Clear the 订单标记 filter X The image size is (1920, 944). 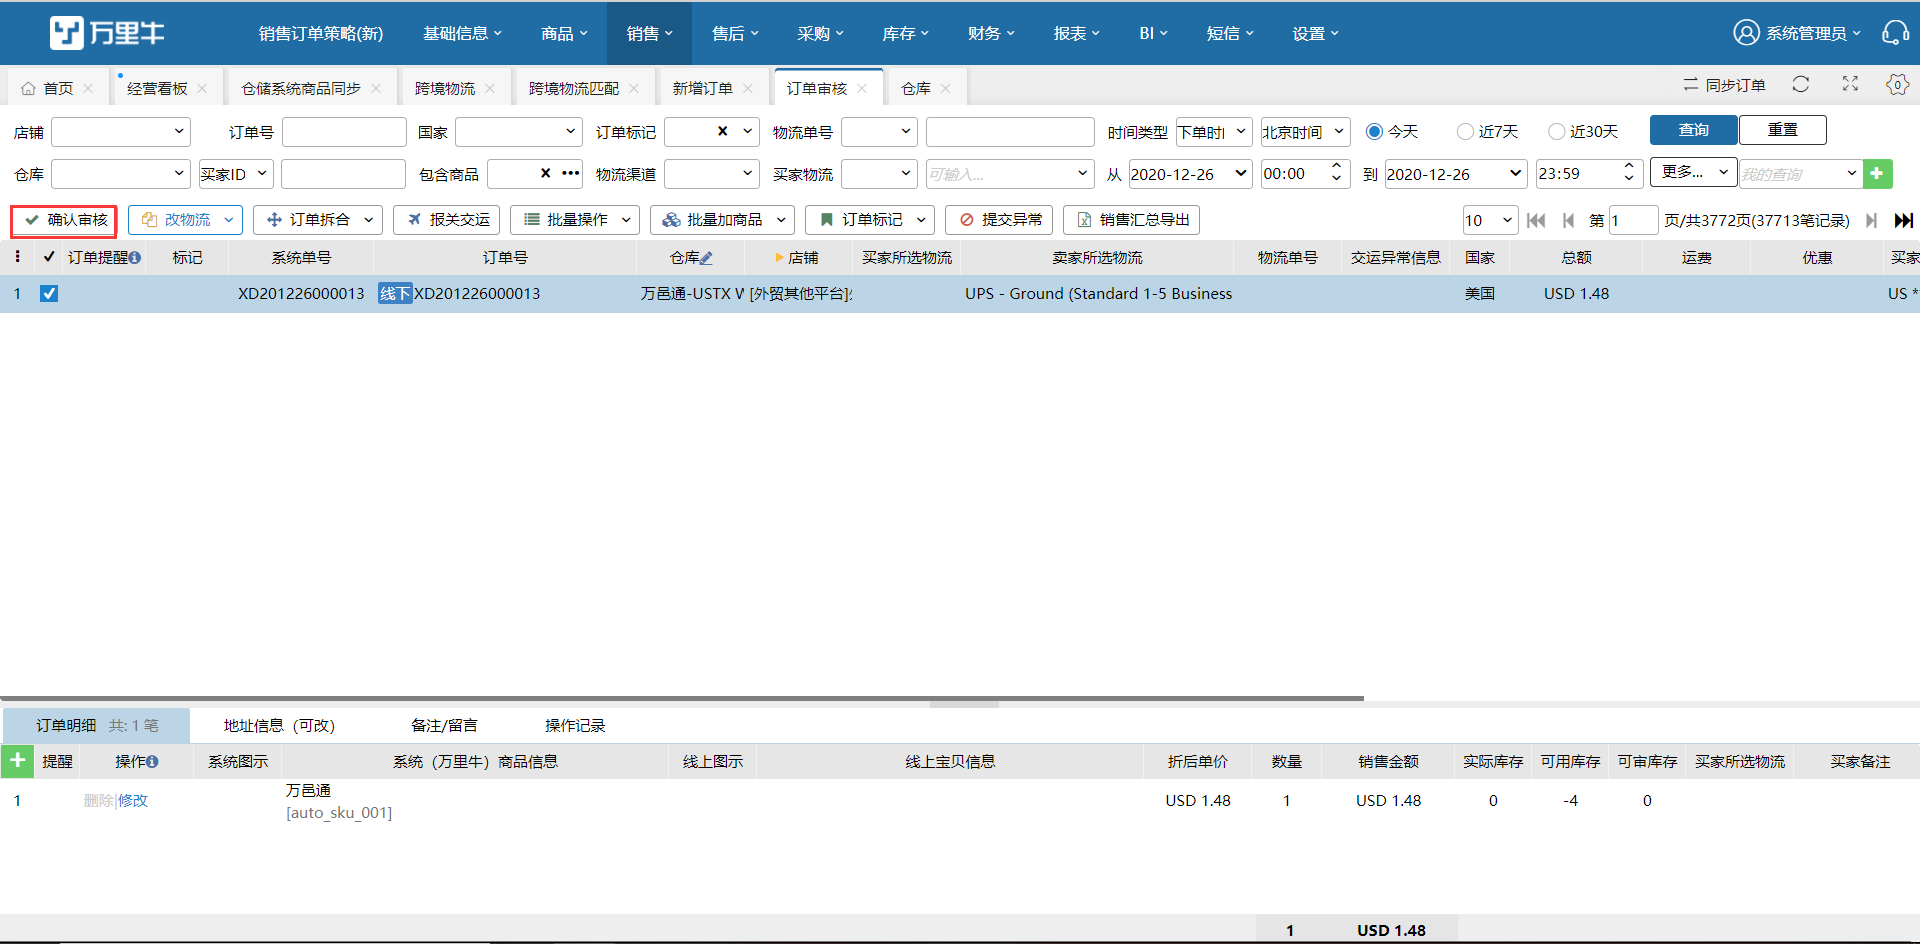click(723, 131)
